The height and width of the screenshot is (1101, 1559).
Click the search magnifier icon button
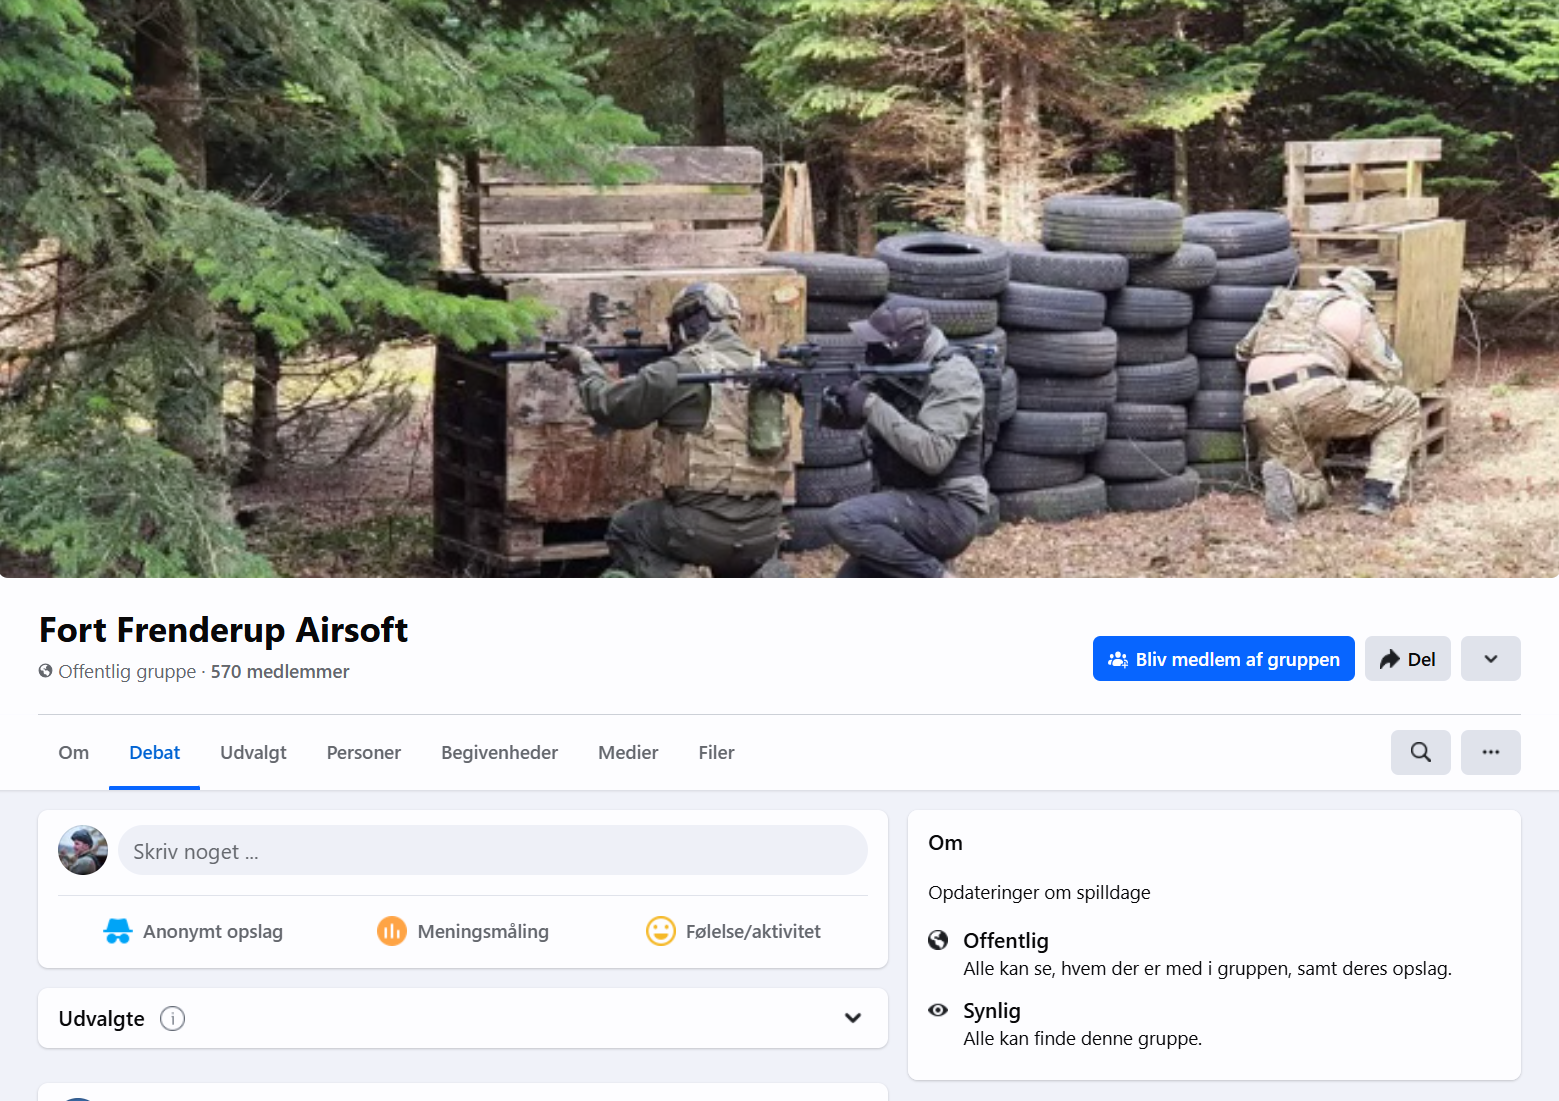point(1420,752)
